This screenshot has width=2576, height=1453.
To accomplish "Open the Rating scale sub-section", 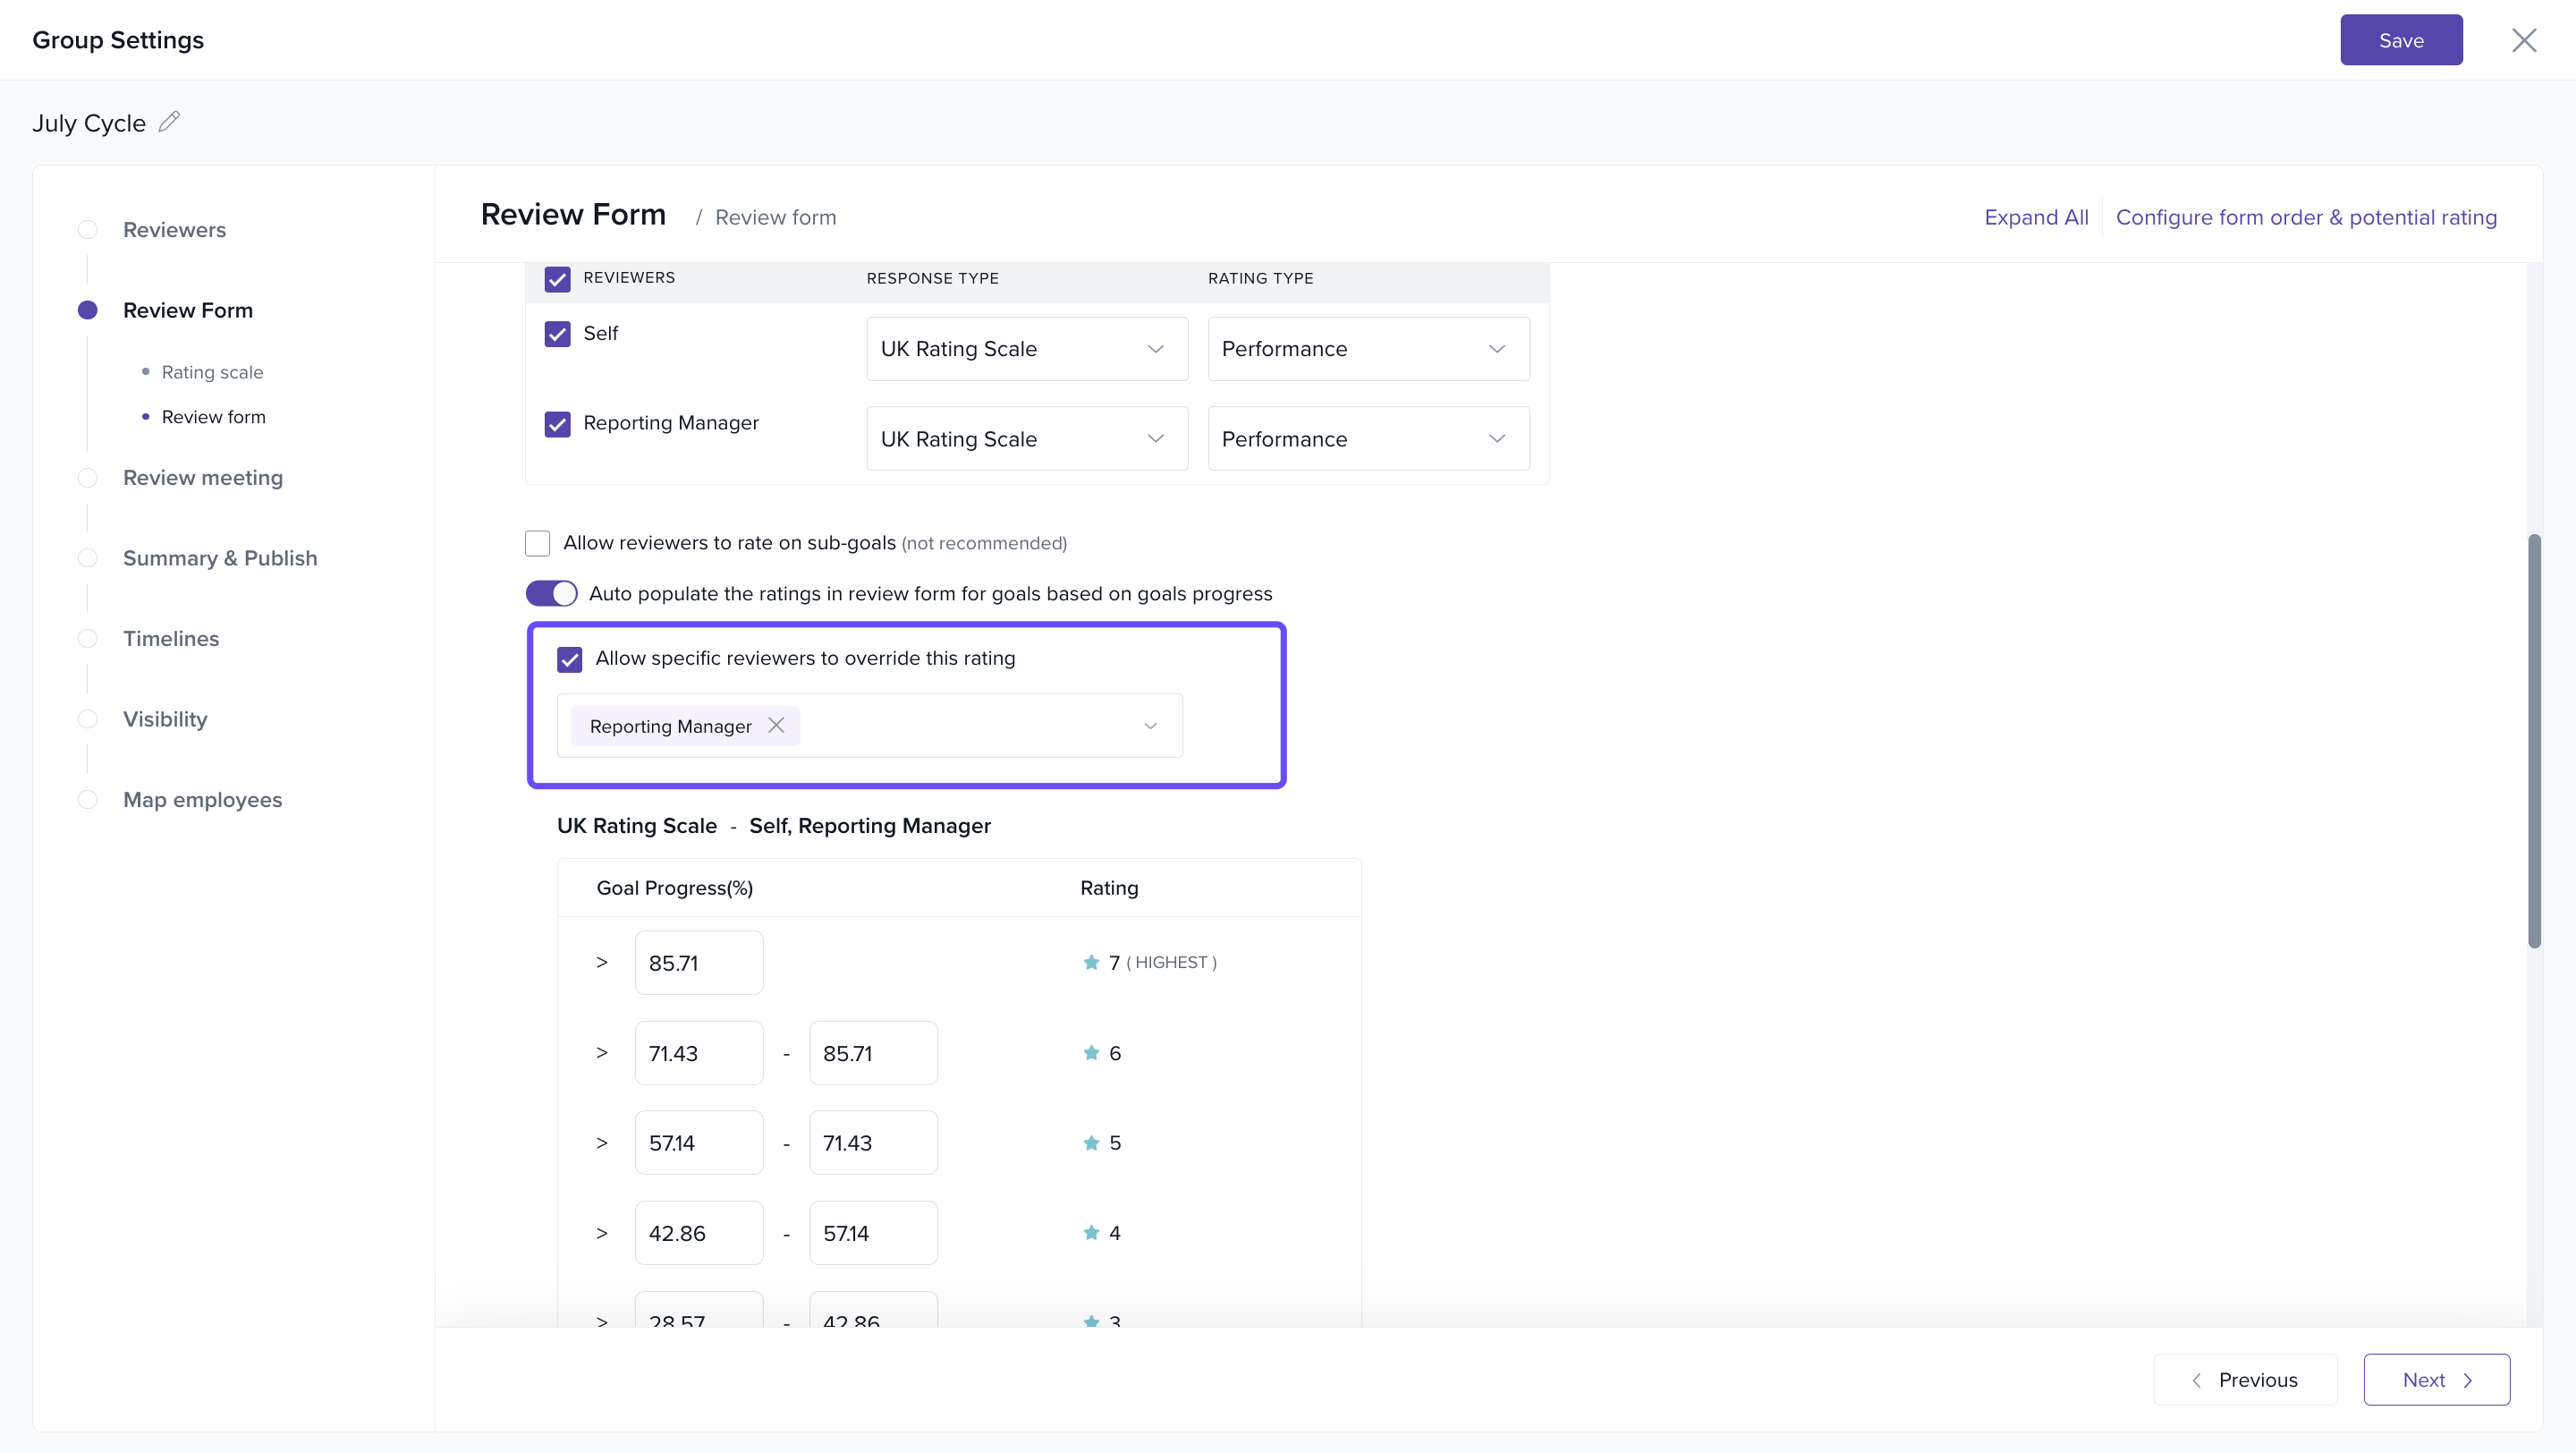I will pos(212,372).
